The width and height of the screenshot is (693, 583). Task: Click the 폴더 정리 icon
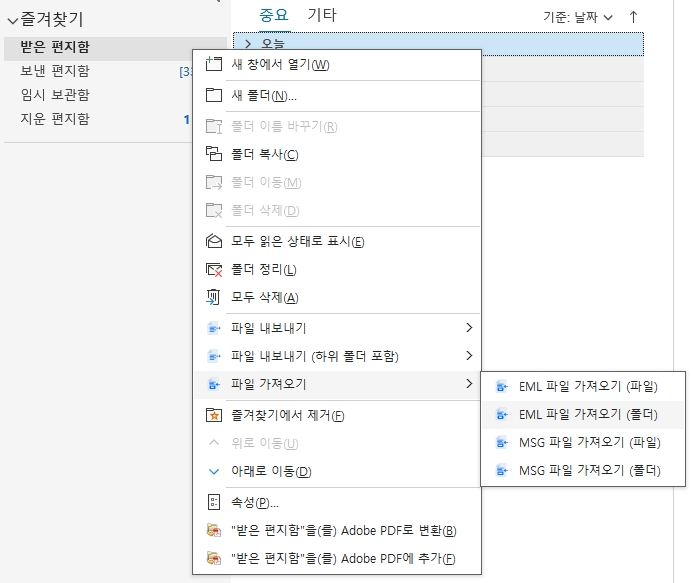(213, 270)
